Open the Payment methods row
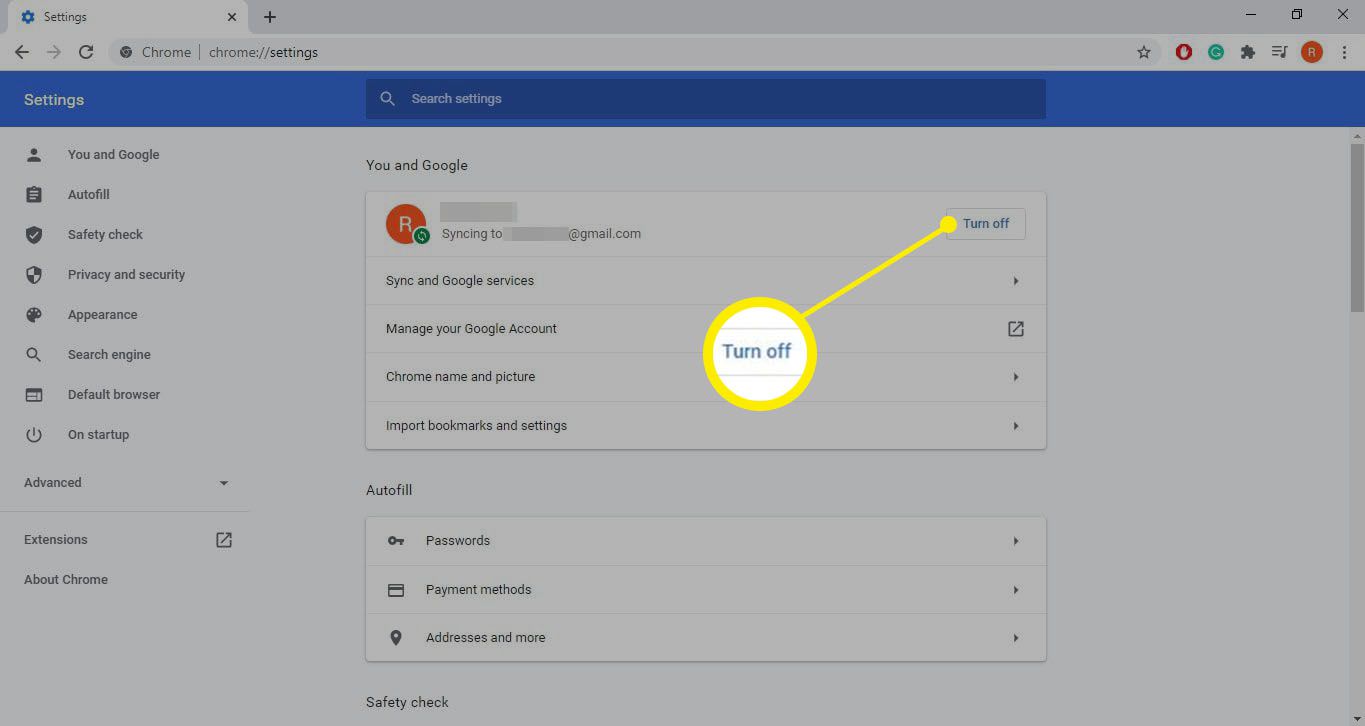This screenshot has height=726, width=1365. pyautogui.click(x=706, y=590)
